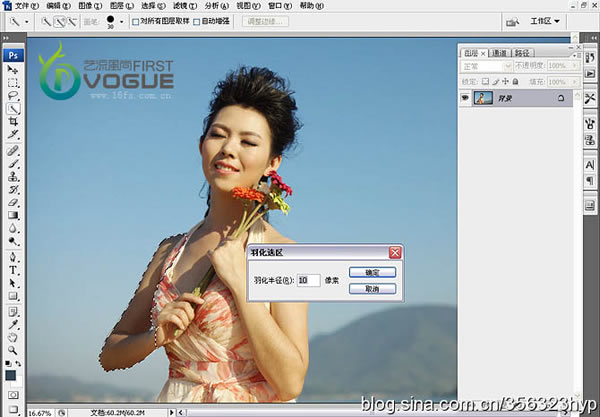Open the History panel icon in dock
600x417 pixels.
[590, 57]
